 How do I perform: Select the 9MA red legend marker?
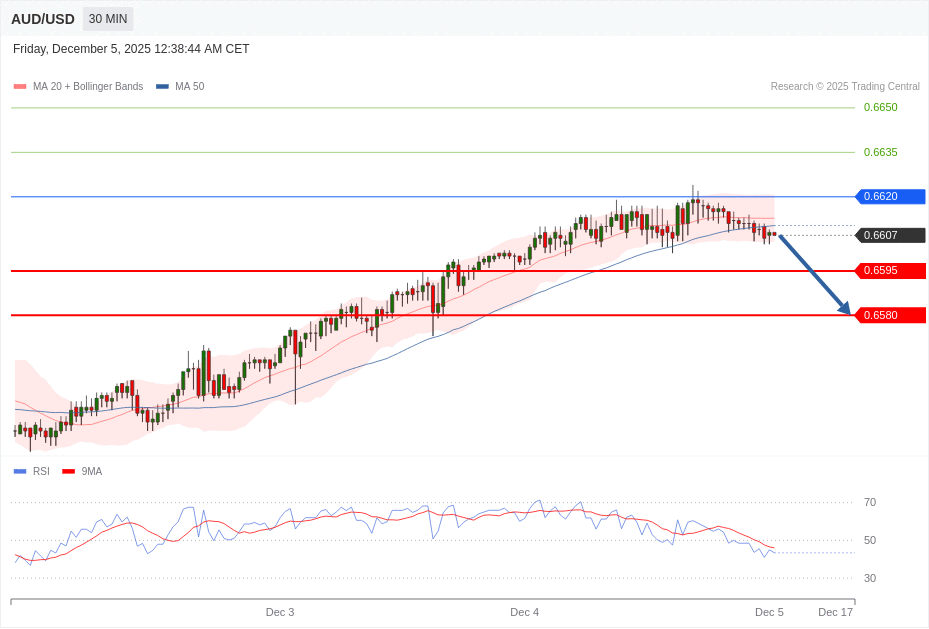(x=66, y=471)
